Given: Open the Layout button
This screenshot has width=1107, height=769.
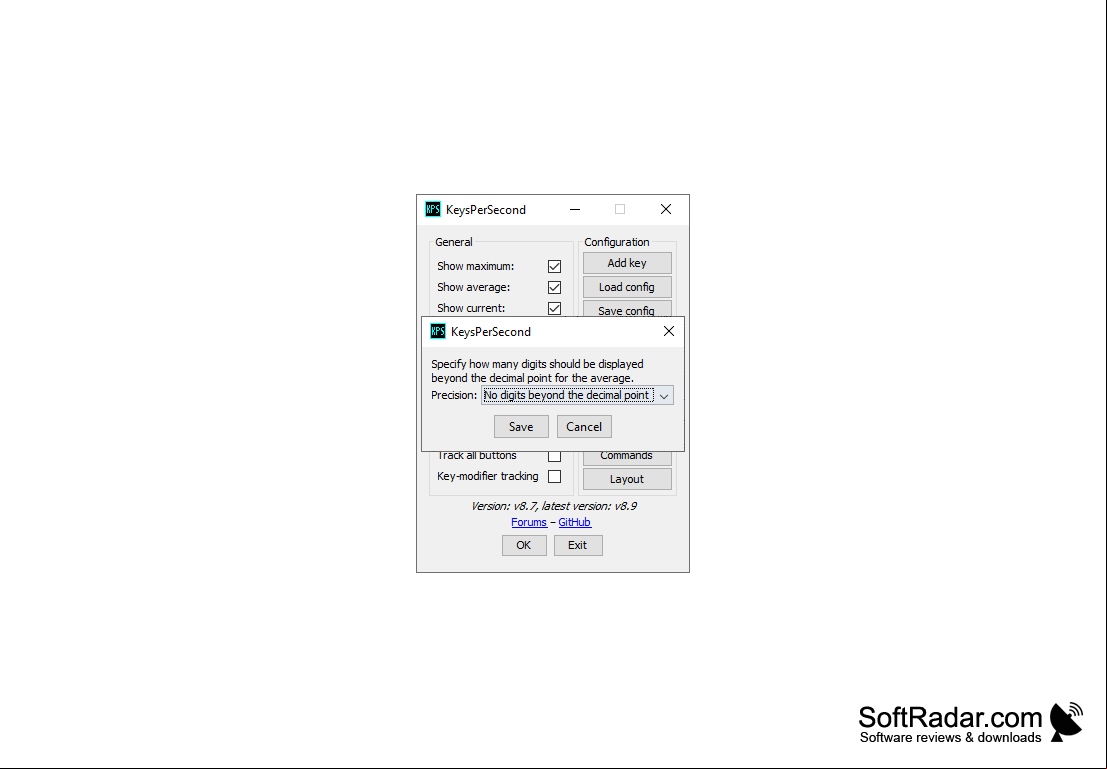Looking at the screenshot, I should click(x=627, y=479).
